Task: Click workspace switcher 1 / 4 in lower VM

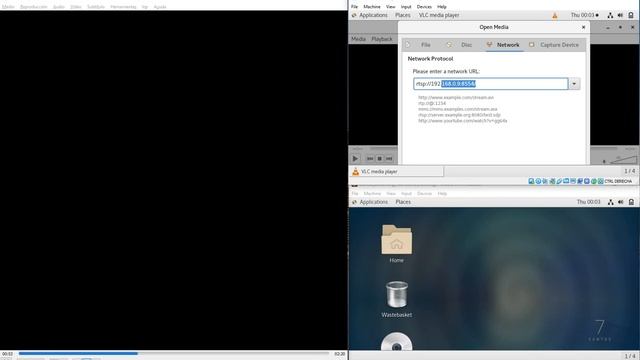Action: [630, 356]
